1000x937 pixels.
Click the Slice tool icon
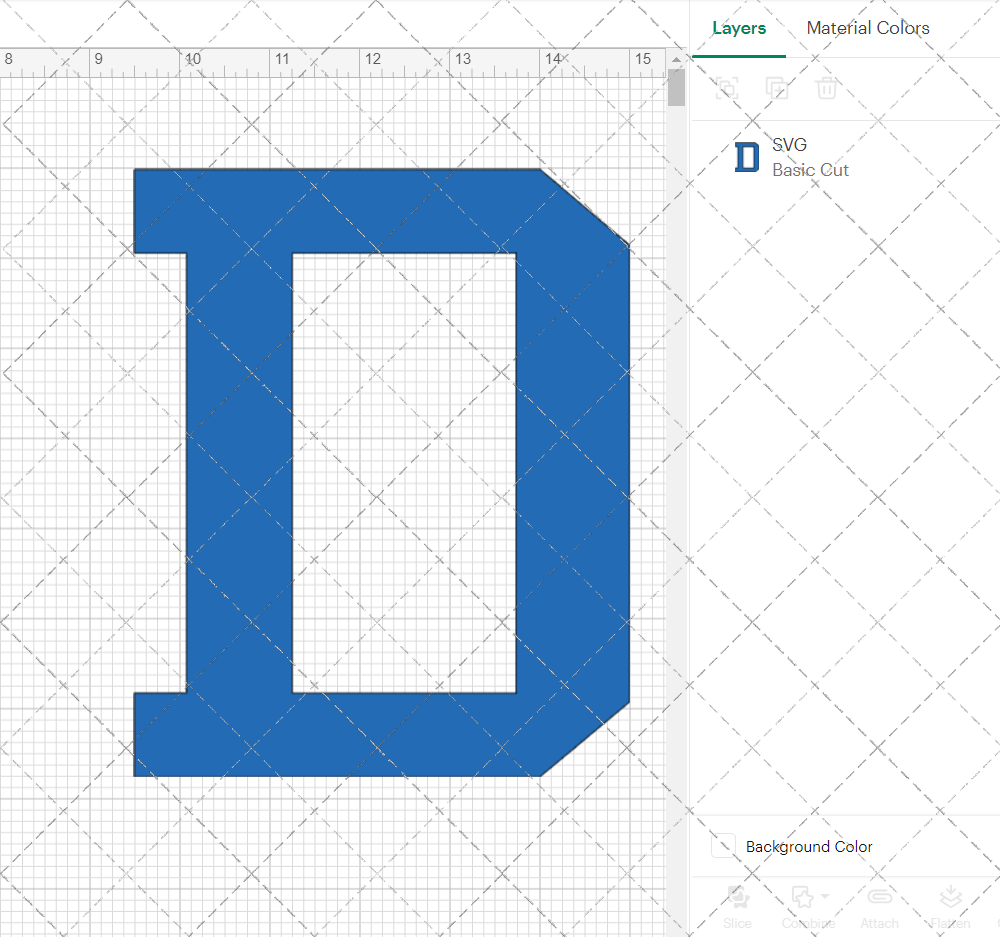(738, 897)
